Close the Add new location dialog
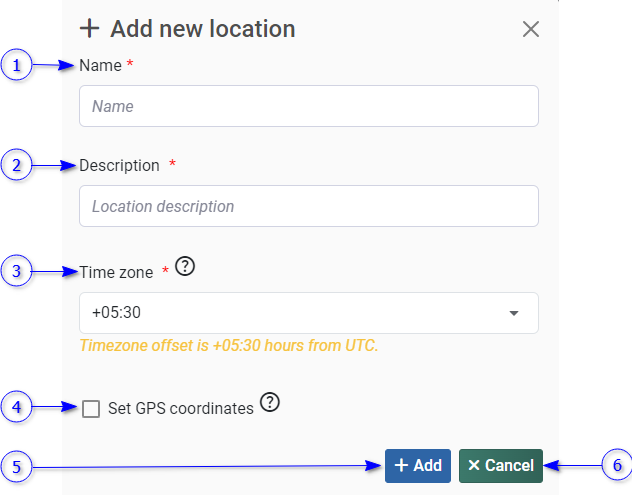 (531, 29)
